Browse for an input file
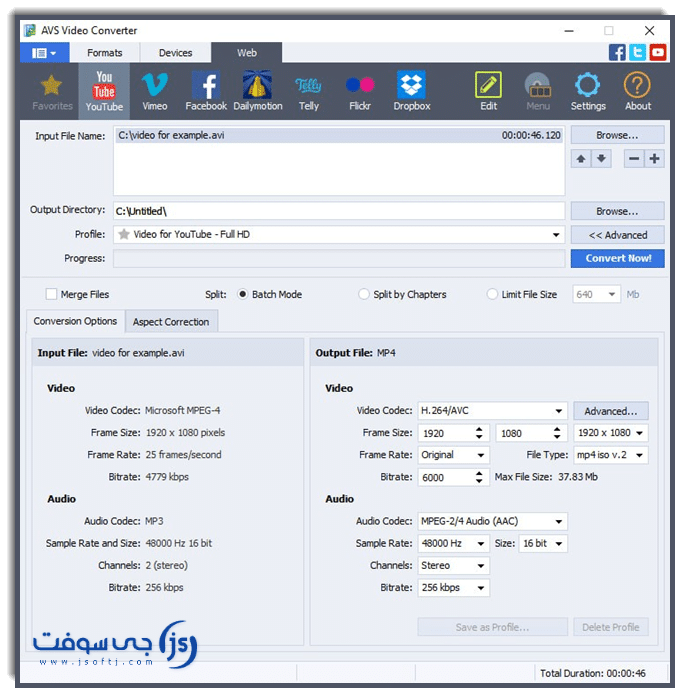Screen dimensions: 675x688 pos(617,135)
